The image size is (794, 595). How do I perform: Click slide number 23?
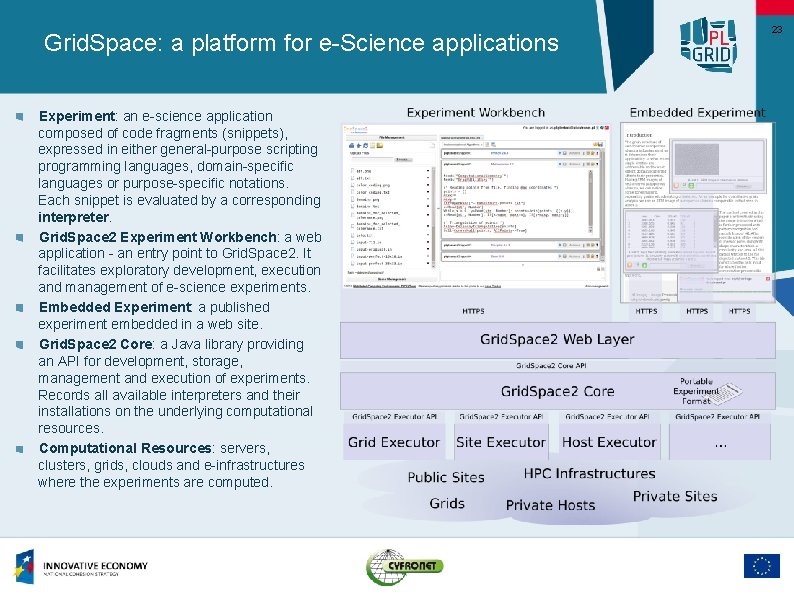pos(777,29)
